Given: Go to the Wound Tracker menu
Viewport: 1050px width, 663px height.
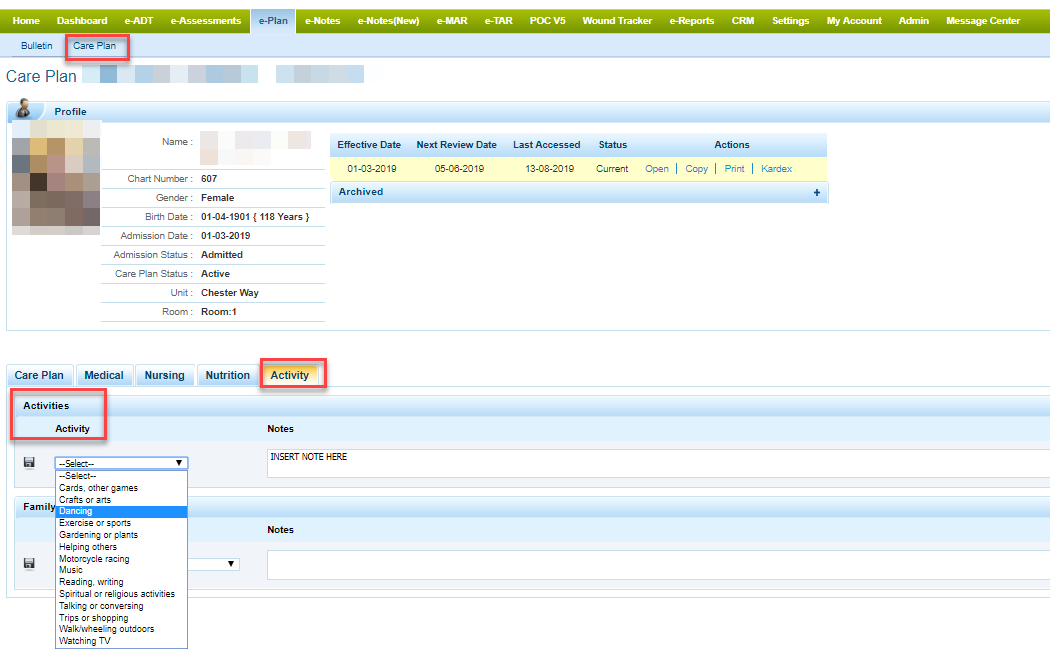Looking at the screenshot, I should pos(617,20).
